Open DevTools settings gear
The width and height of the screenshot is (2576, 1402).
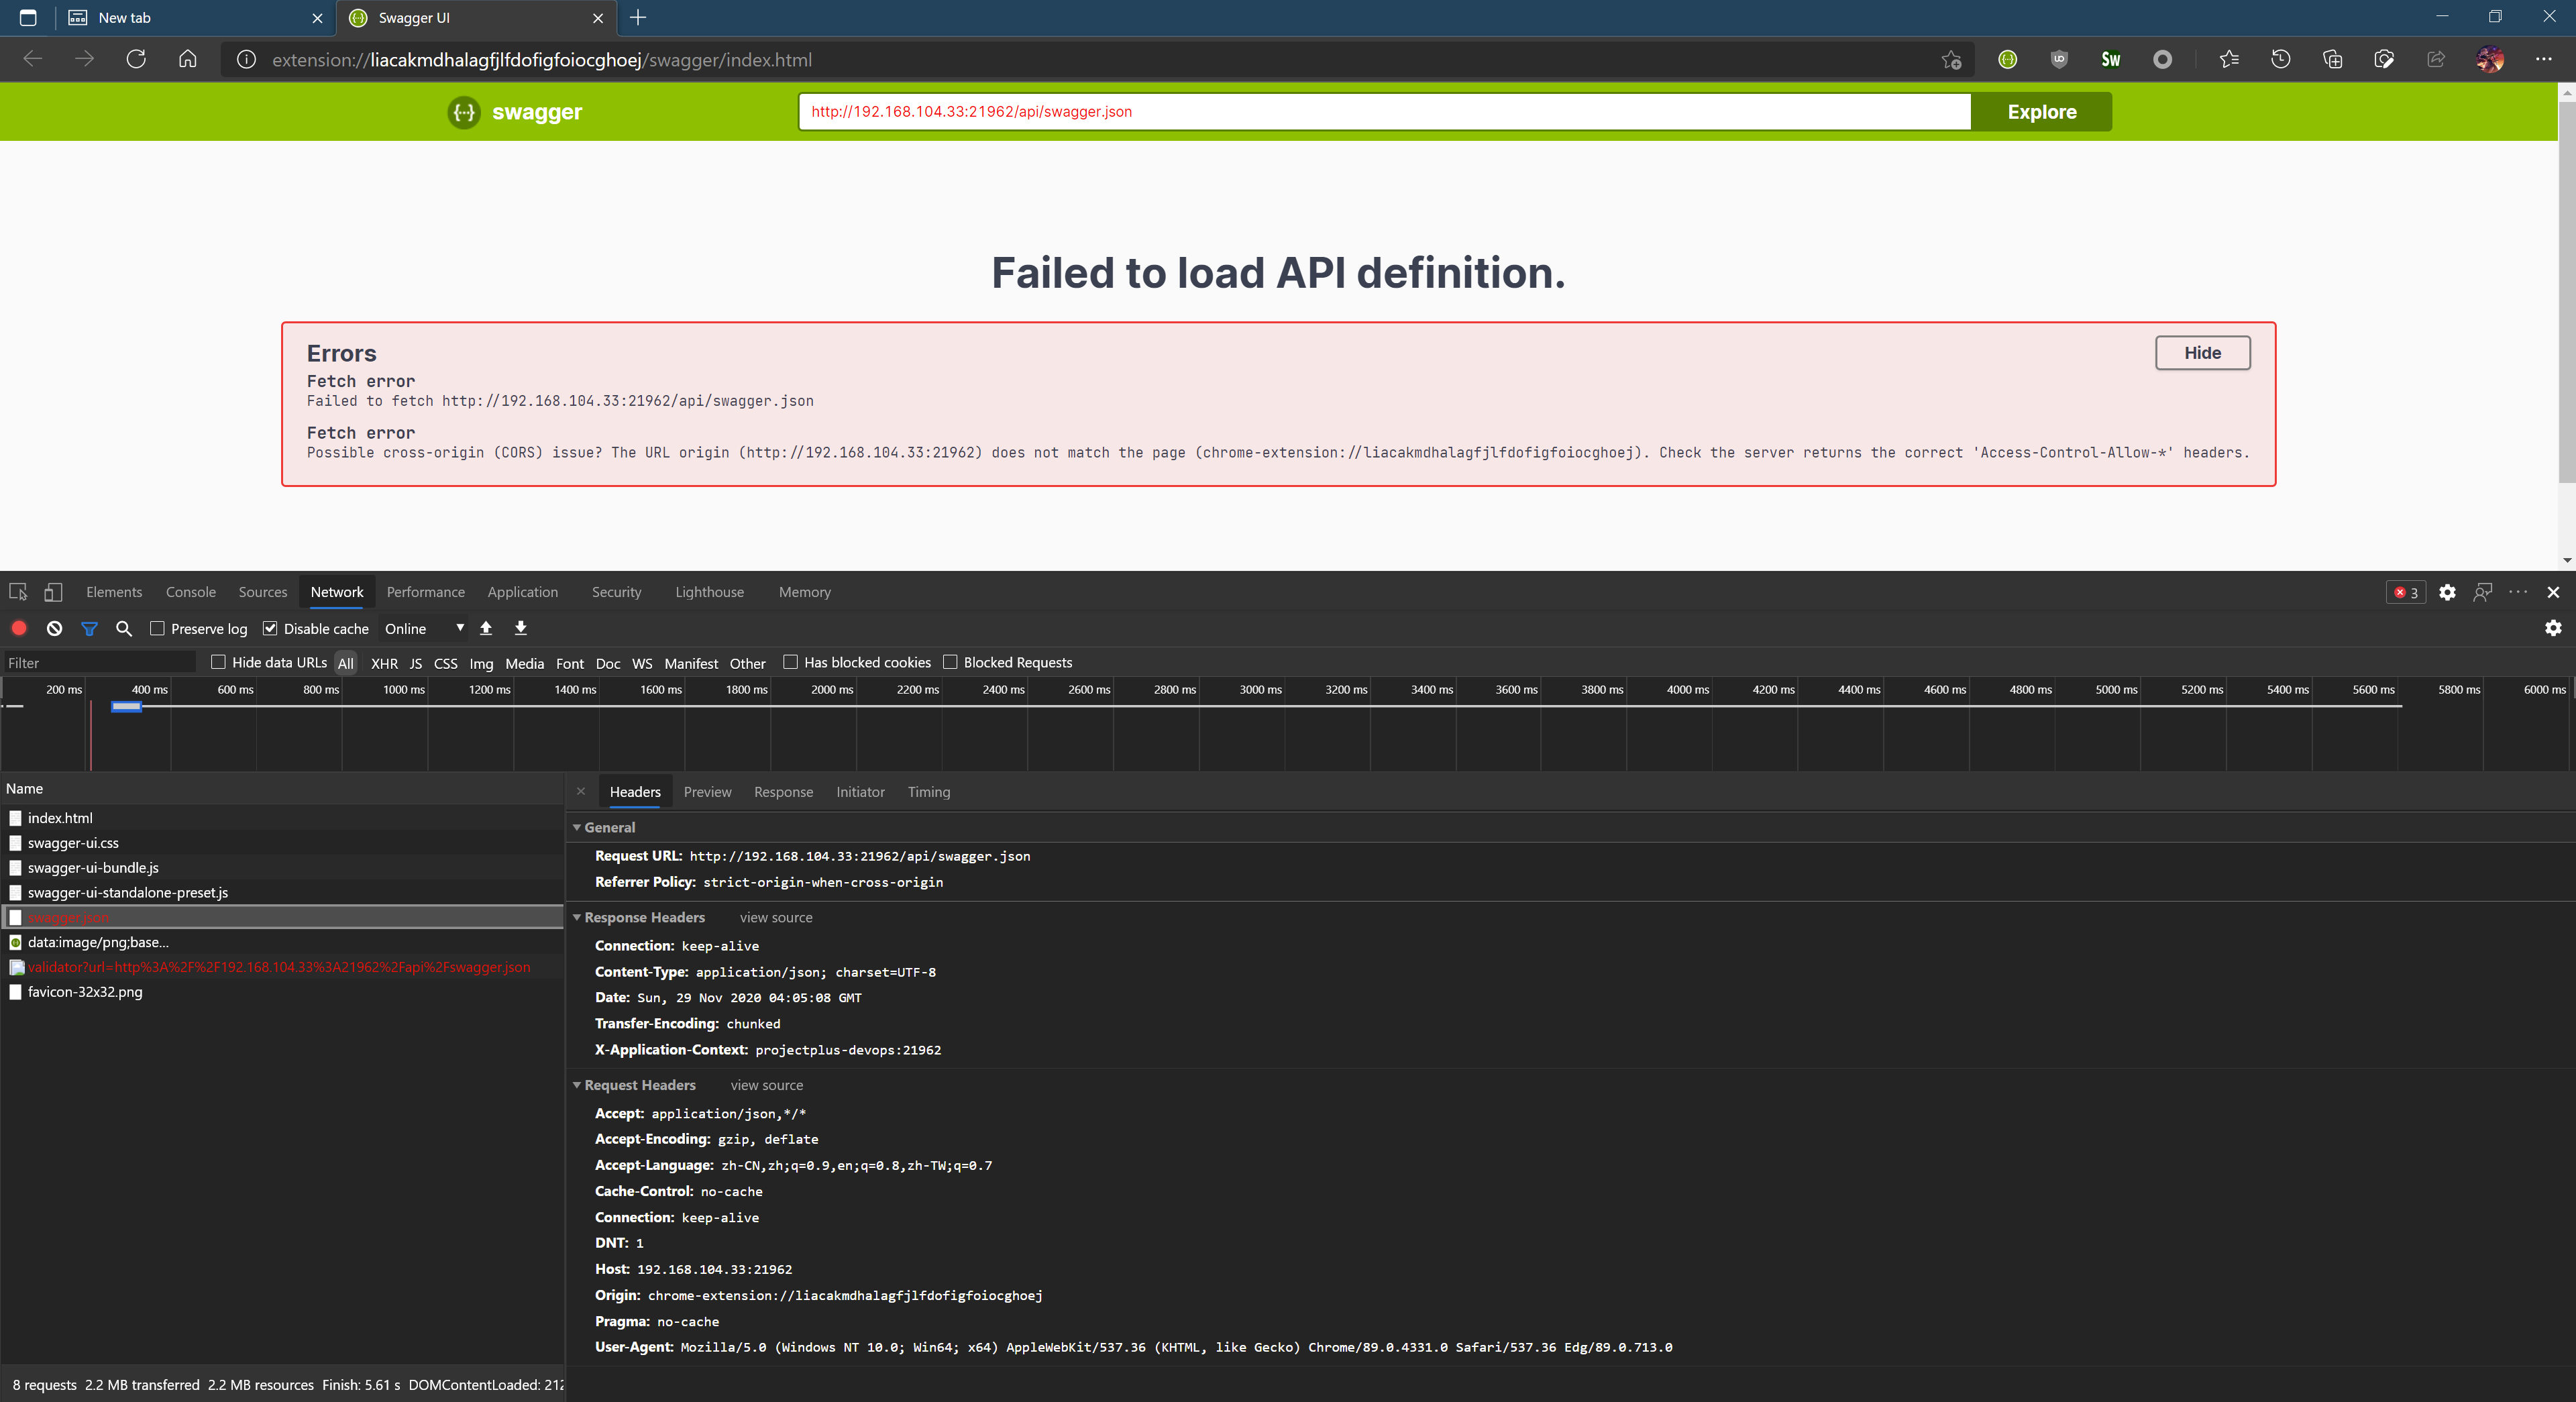click(2446, 592)
